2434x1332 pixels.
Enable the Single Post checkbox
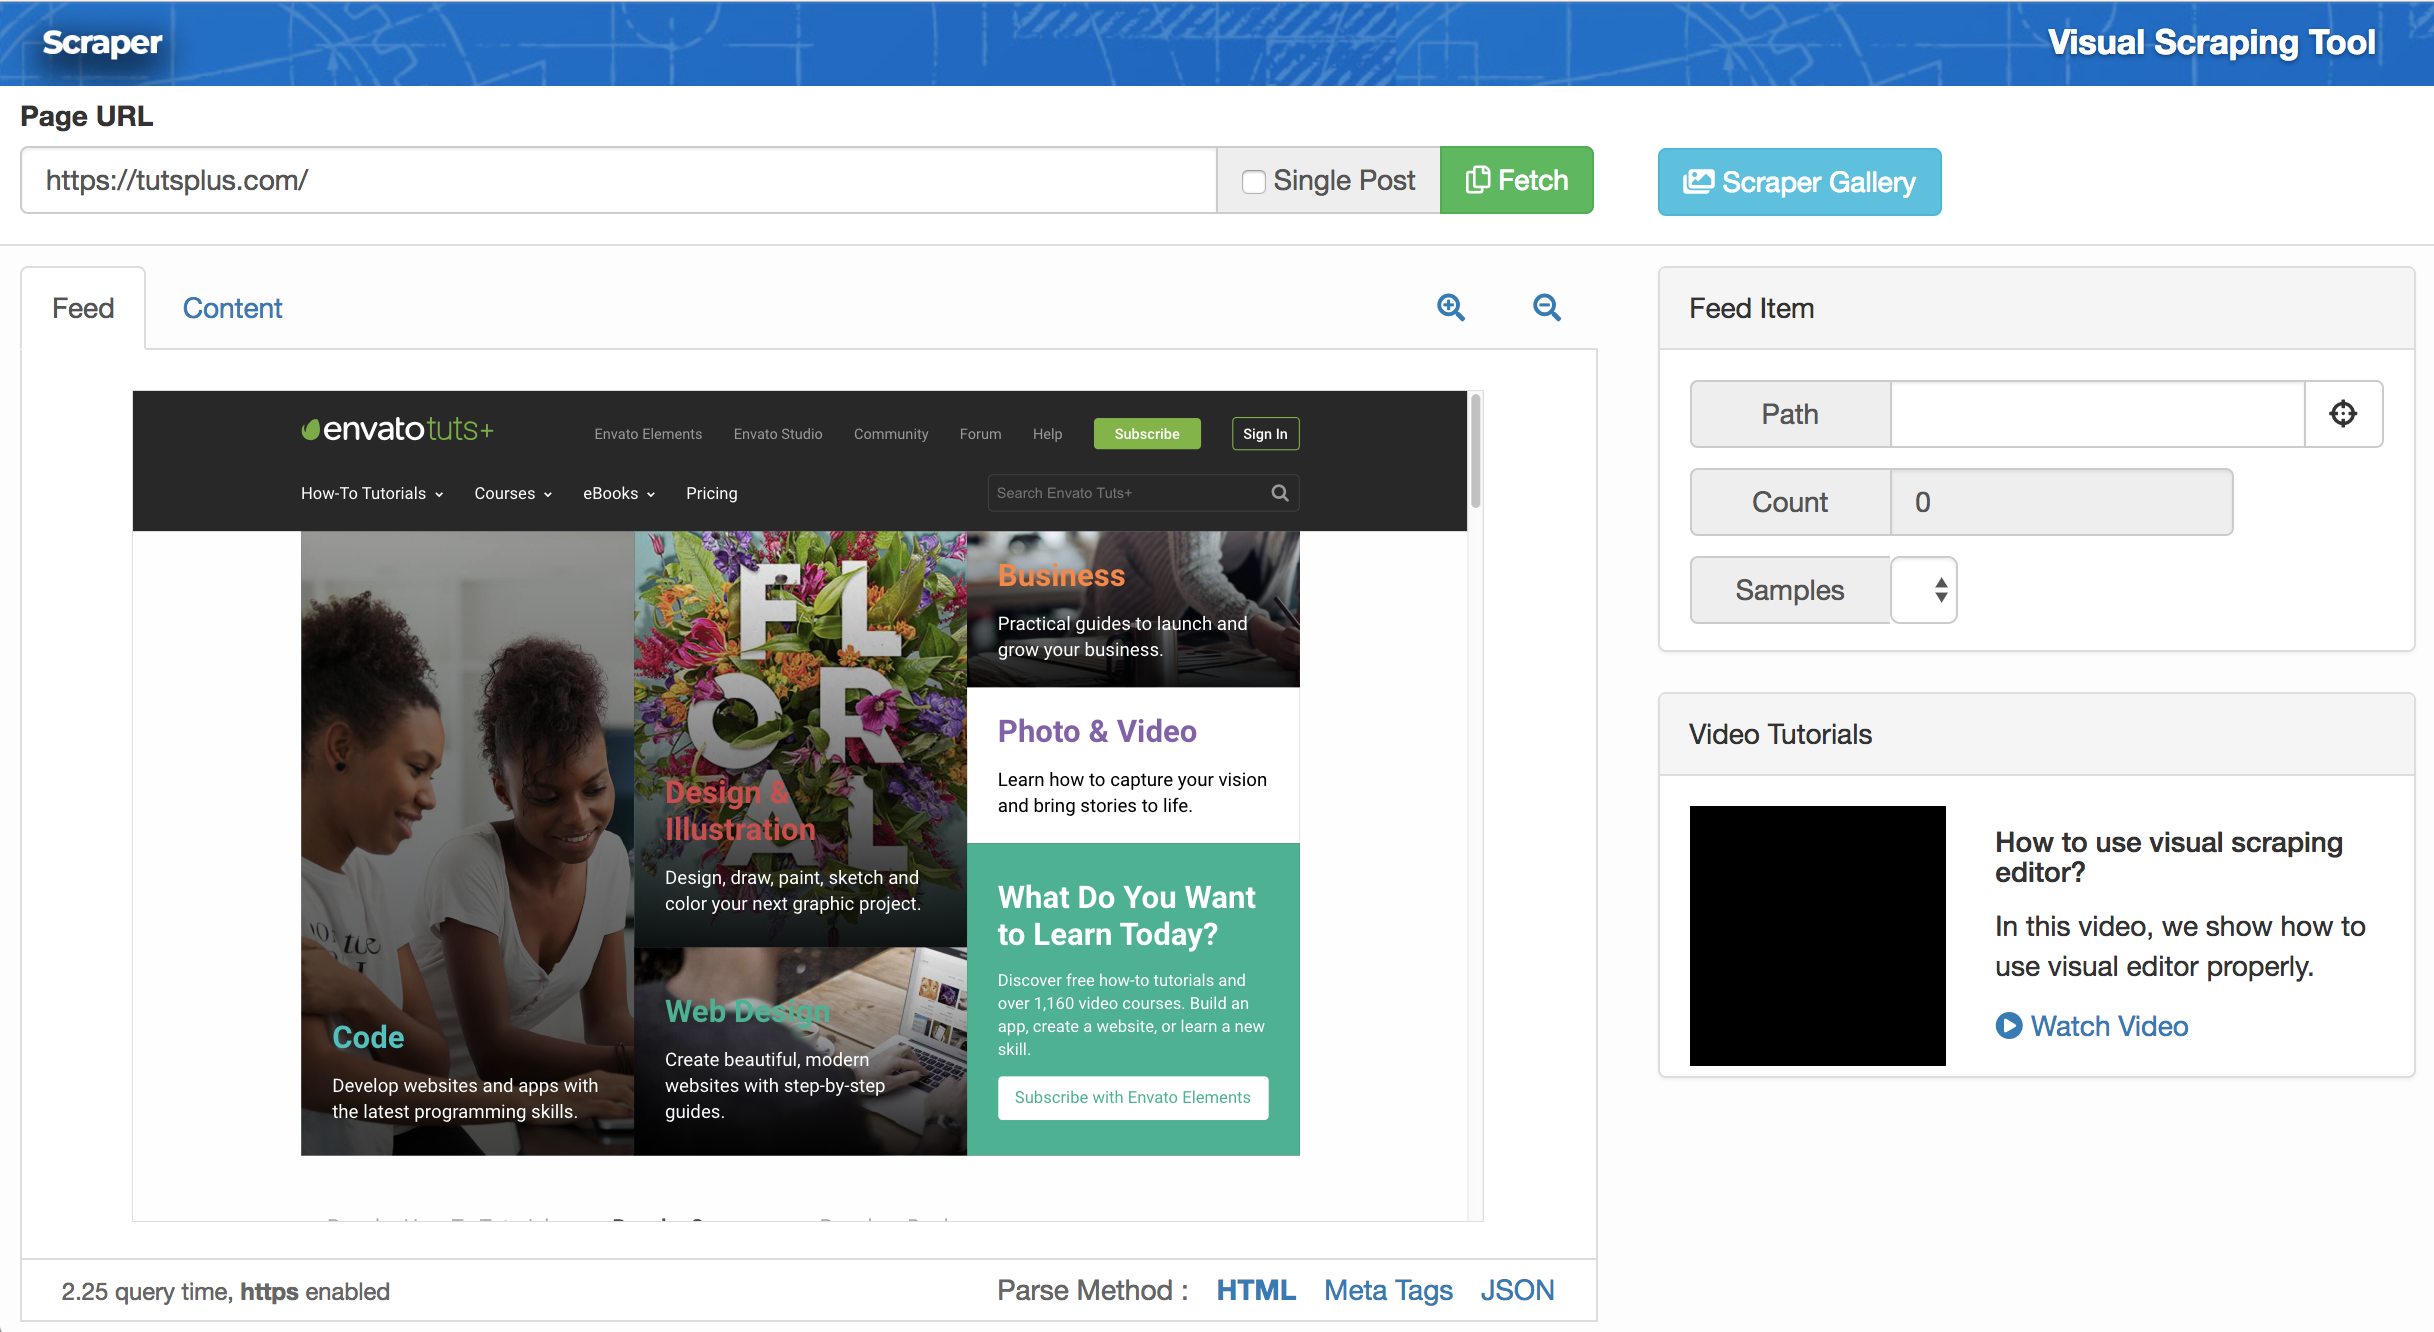1253,182
